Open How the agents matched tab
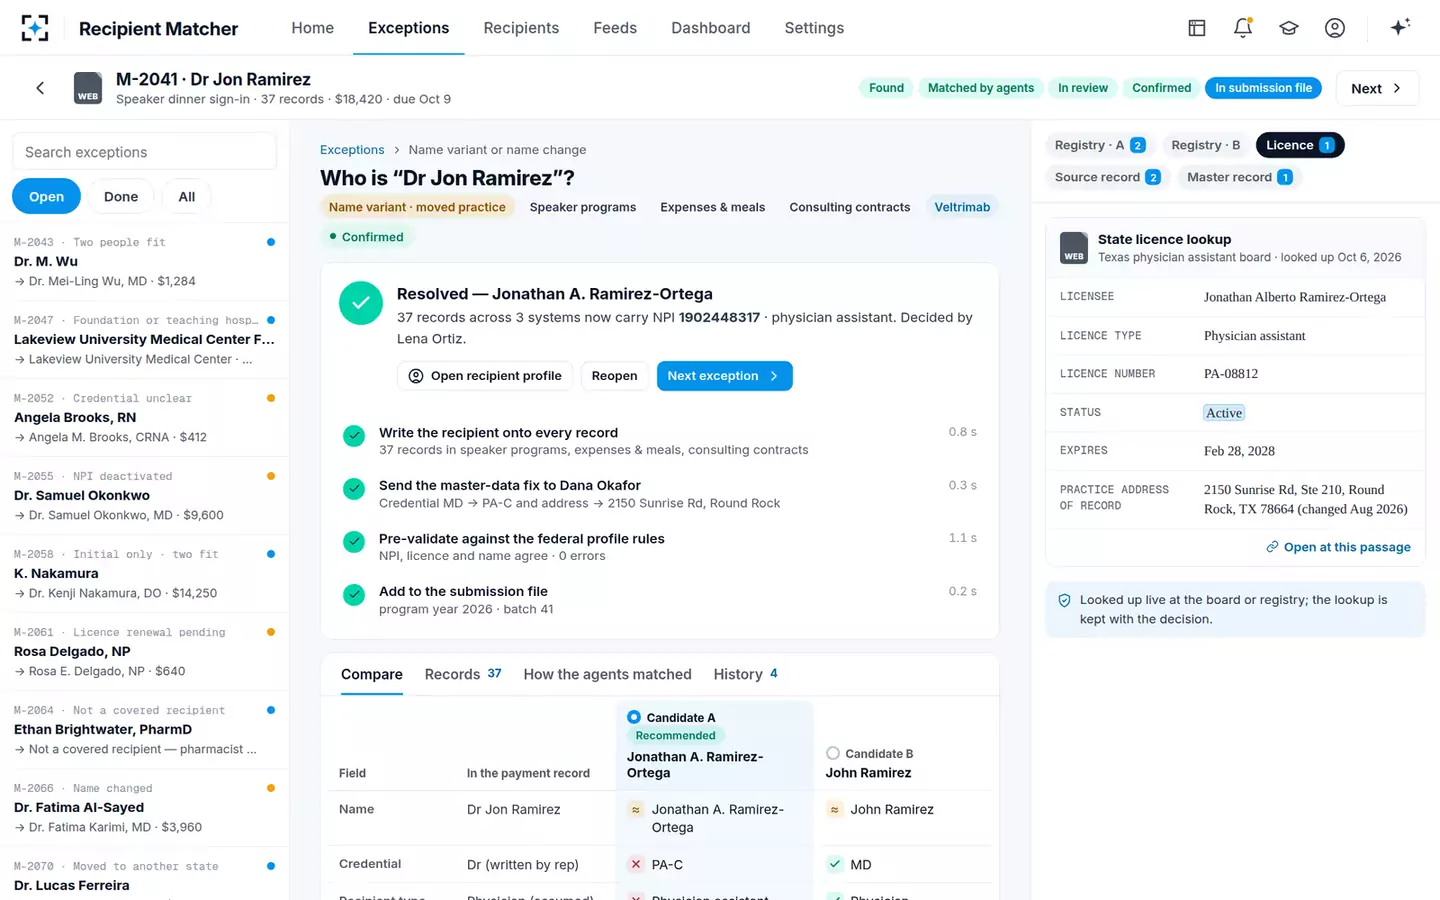Screen dimensions: 1440x900 pos(608,675)
